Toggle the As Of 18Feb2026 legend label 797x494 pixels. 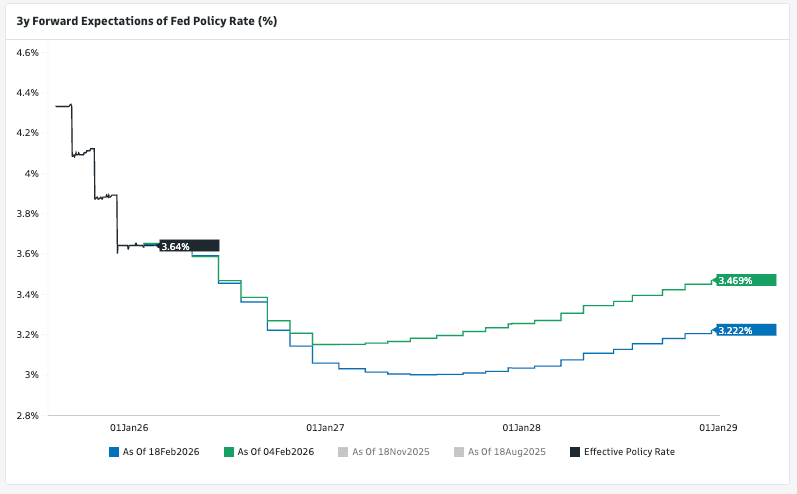click(x=160, y=452)
